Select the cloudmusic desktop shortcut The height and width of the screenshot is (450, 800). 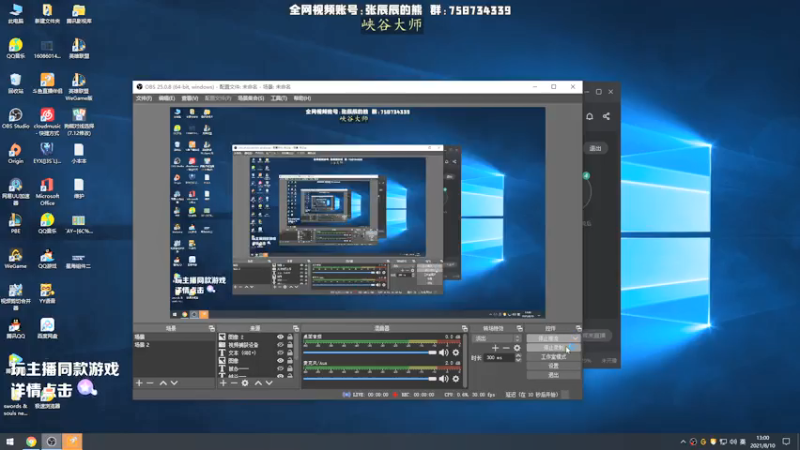[47, 121]
